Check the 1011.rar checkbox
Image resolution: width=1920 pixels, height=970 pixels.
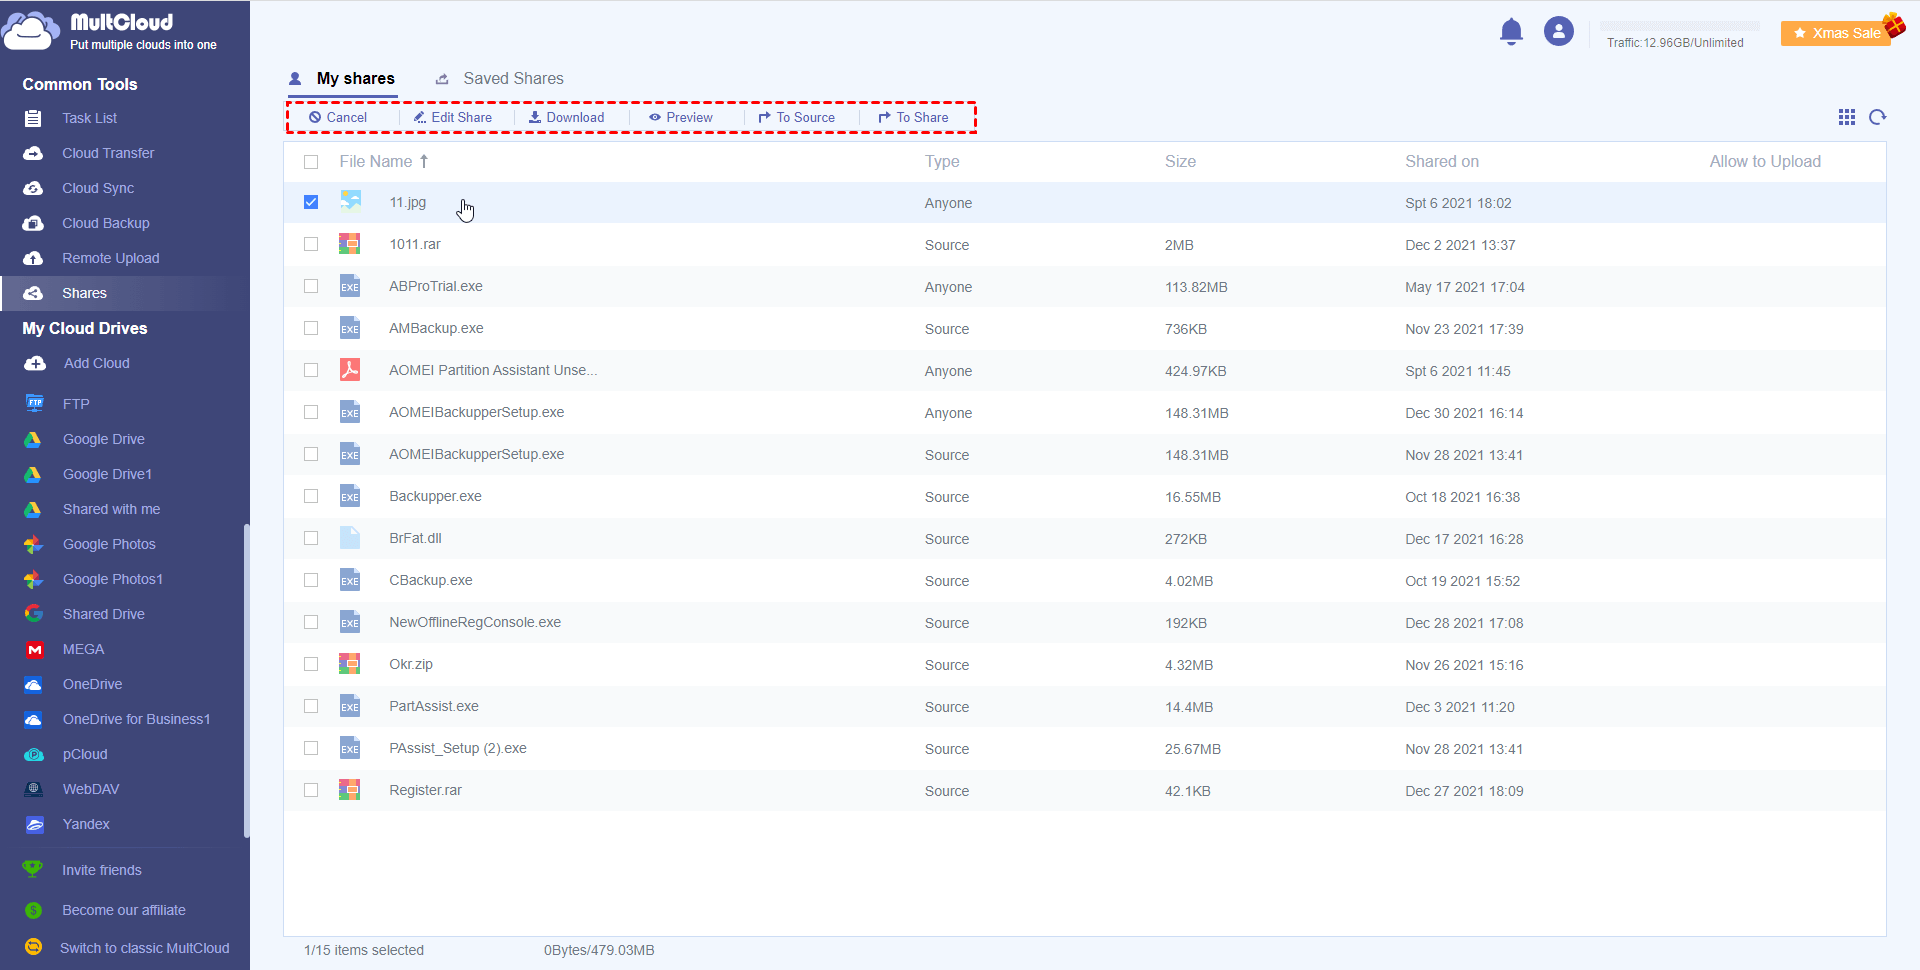311,244
